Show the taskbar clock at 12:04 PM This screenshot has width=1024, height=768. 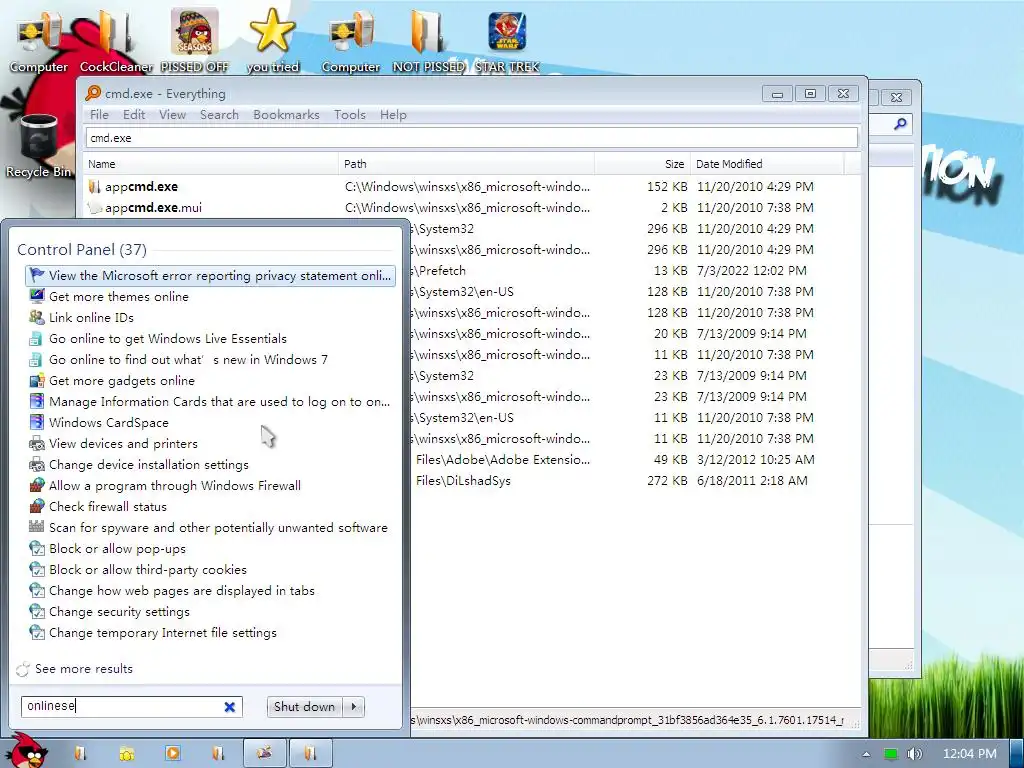[x=970, y=754]
